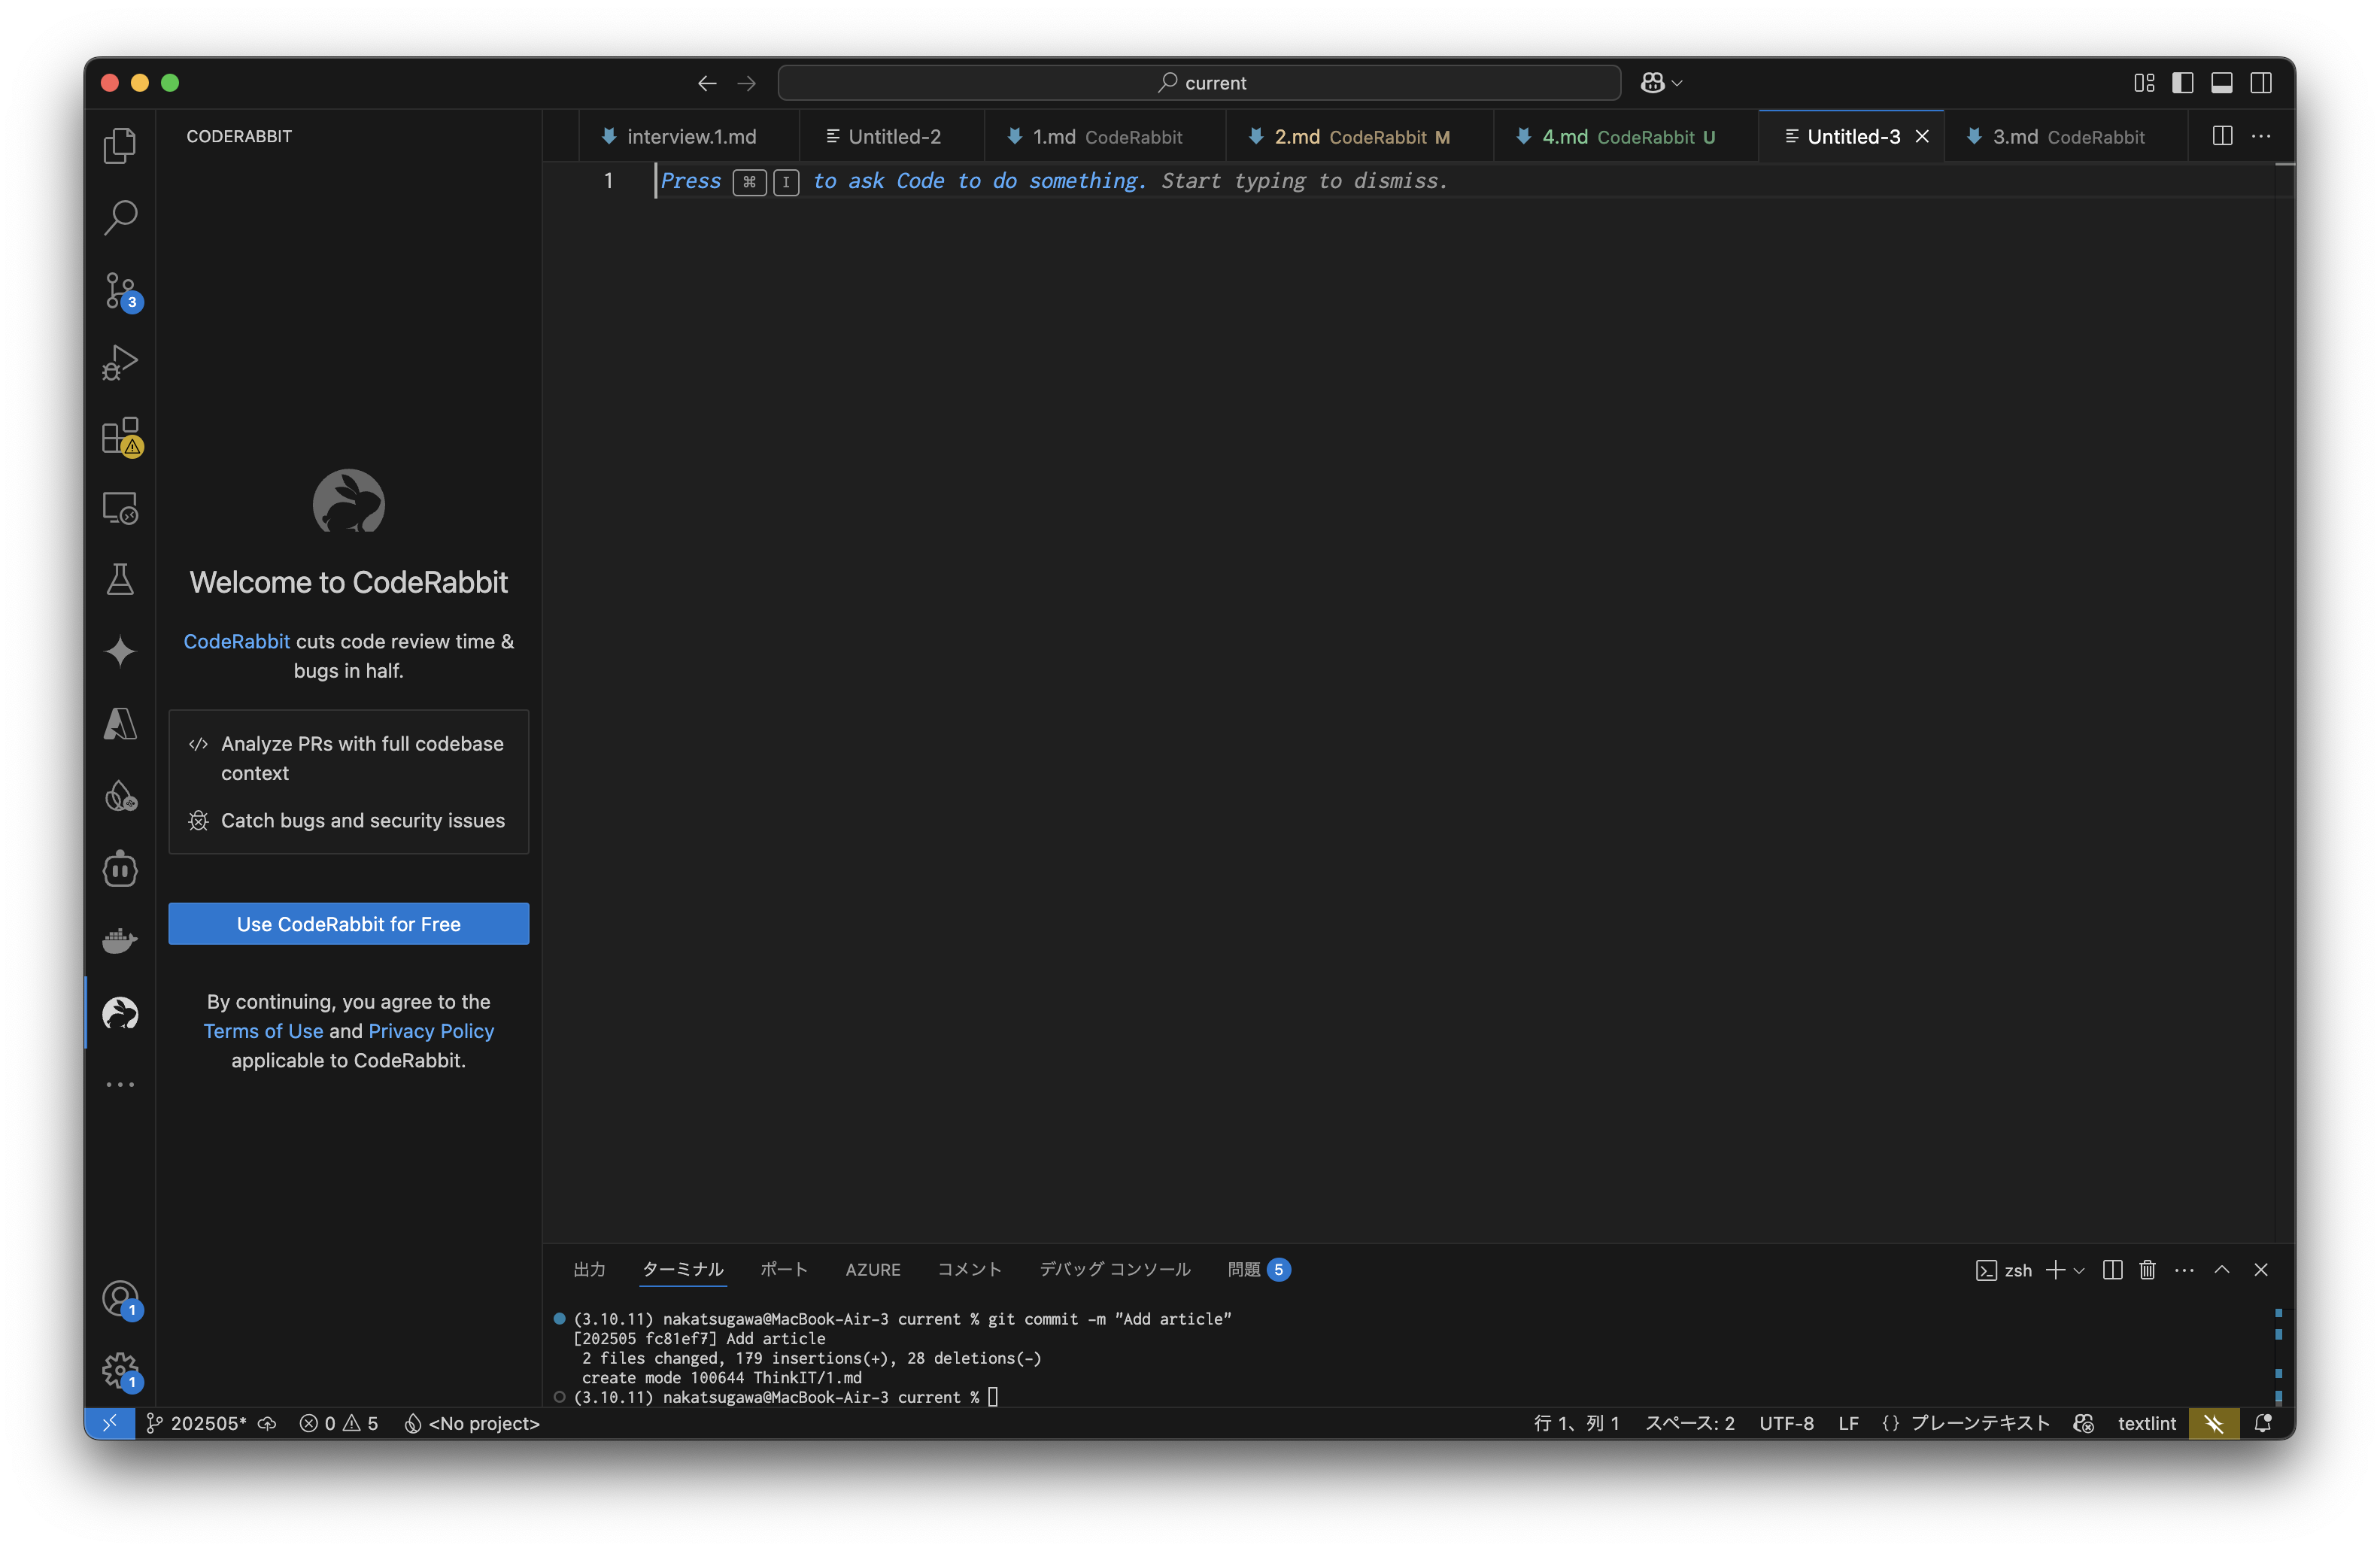Open the Testing flask view
2380x1551 pixels.
[120, 579]
